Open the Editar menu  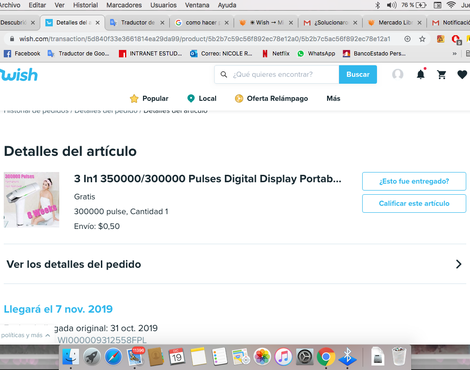(x=37, y=5)
